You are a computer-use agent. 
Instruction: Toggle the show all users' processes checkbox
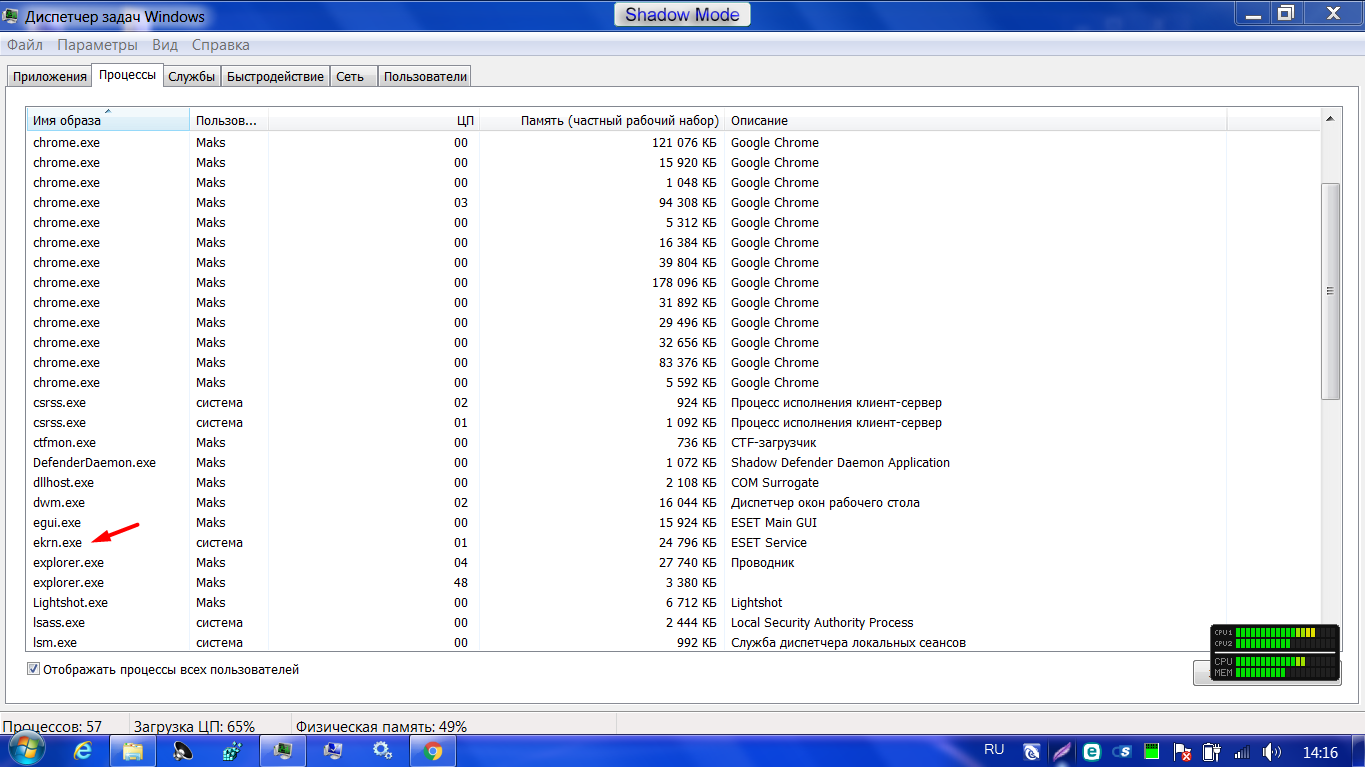click(x=33, y=669)
